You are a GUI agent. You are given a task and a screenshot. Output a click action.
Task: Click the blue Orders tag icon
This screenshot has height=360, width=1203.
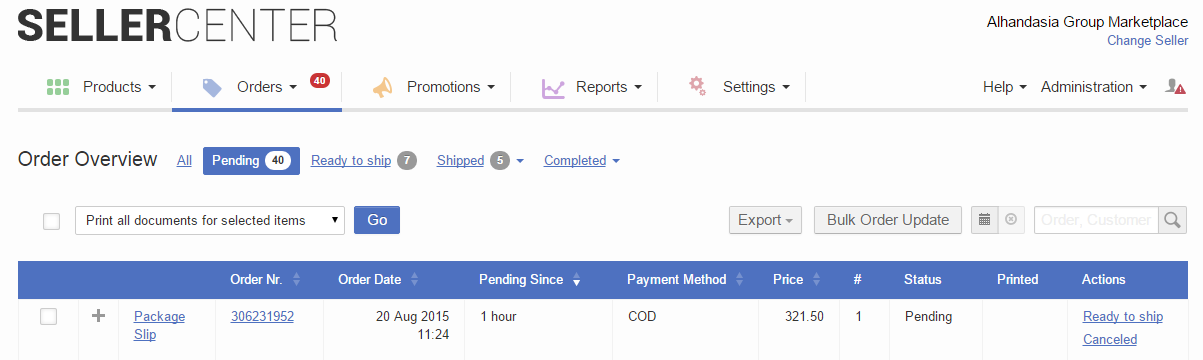pos(212,87)
